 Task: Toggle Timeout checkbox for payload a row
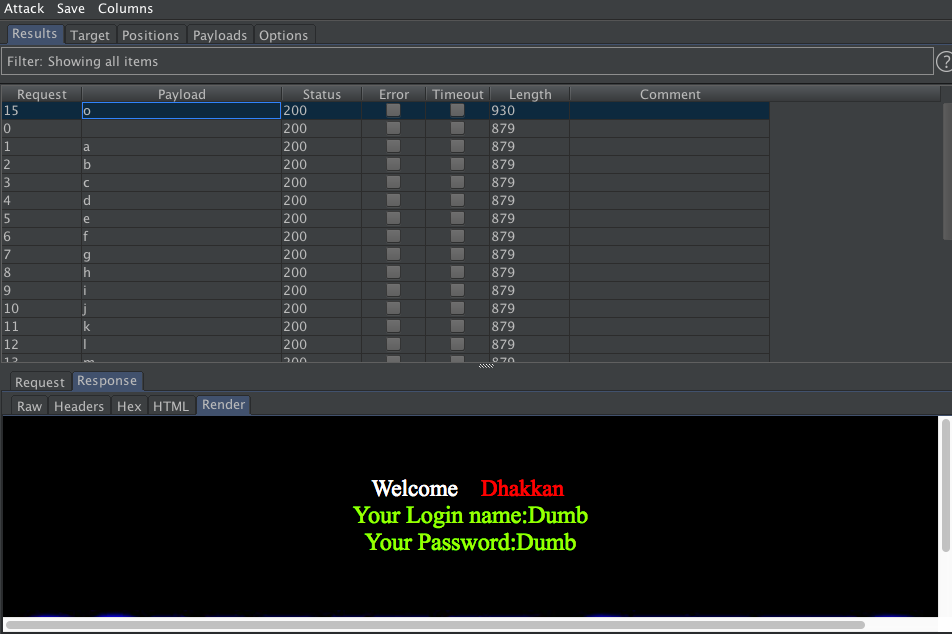click(x=457, y=146)
